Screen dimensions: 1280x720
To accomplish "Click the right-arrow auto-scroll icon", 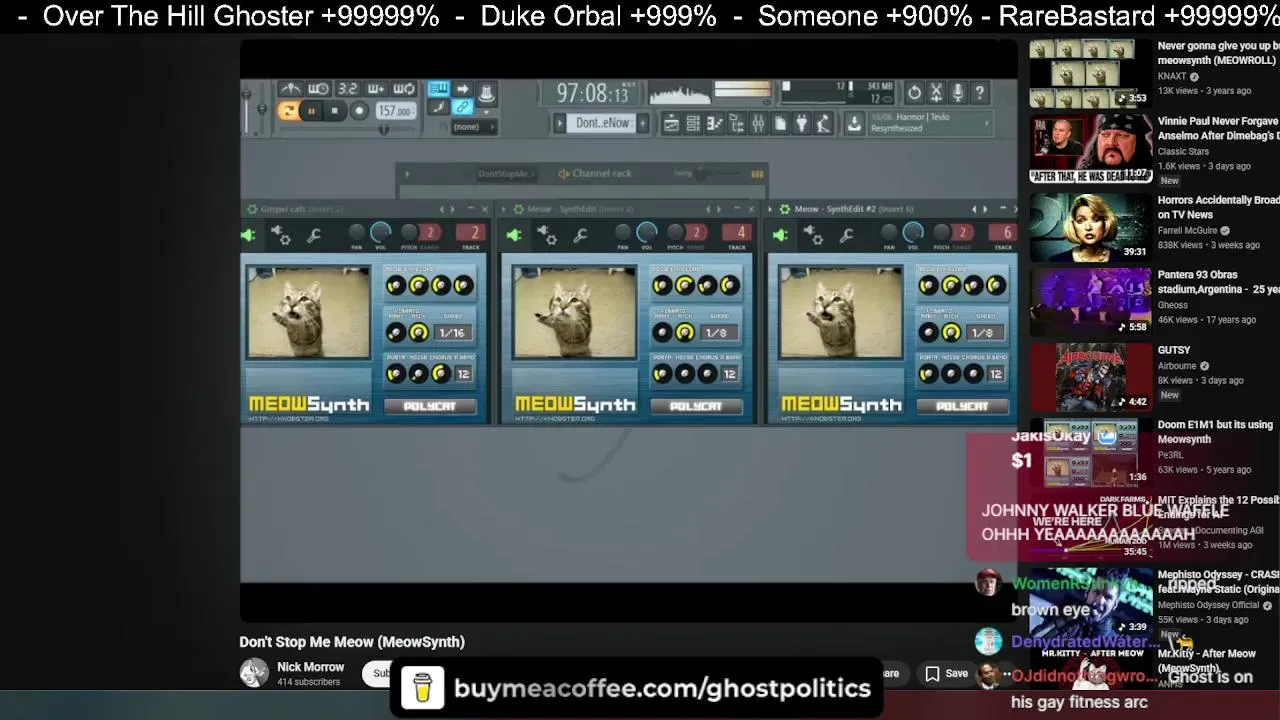I will pos(462,89).
